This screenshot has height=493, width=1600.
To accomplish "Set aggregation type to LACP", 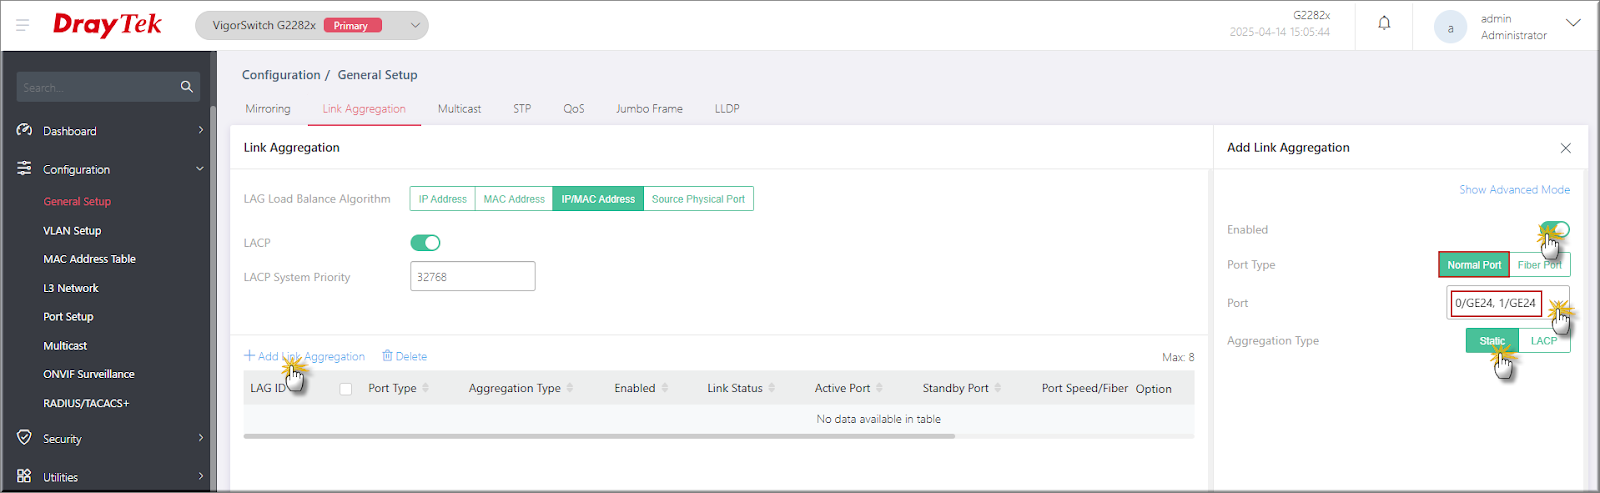I will (x=1544, y=341).
